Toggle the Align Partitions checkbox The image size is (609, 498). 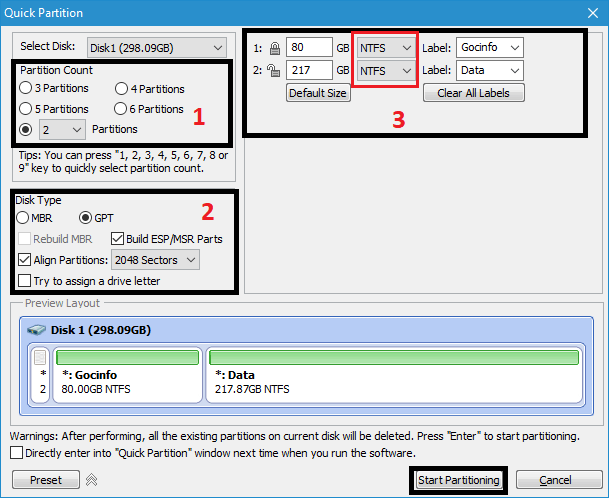click(24, 259)
